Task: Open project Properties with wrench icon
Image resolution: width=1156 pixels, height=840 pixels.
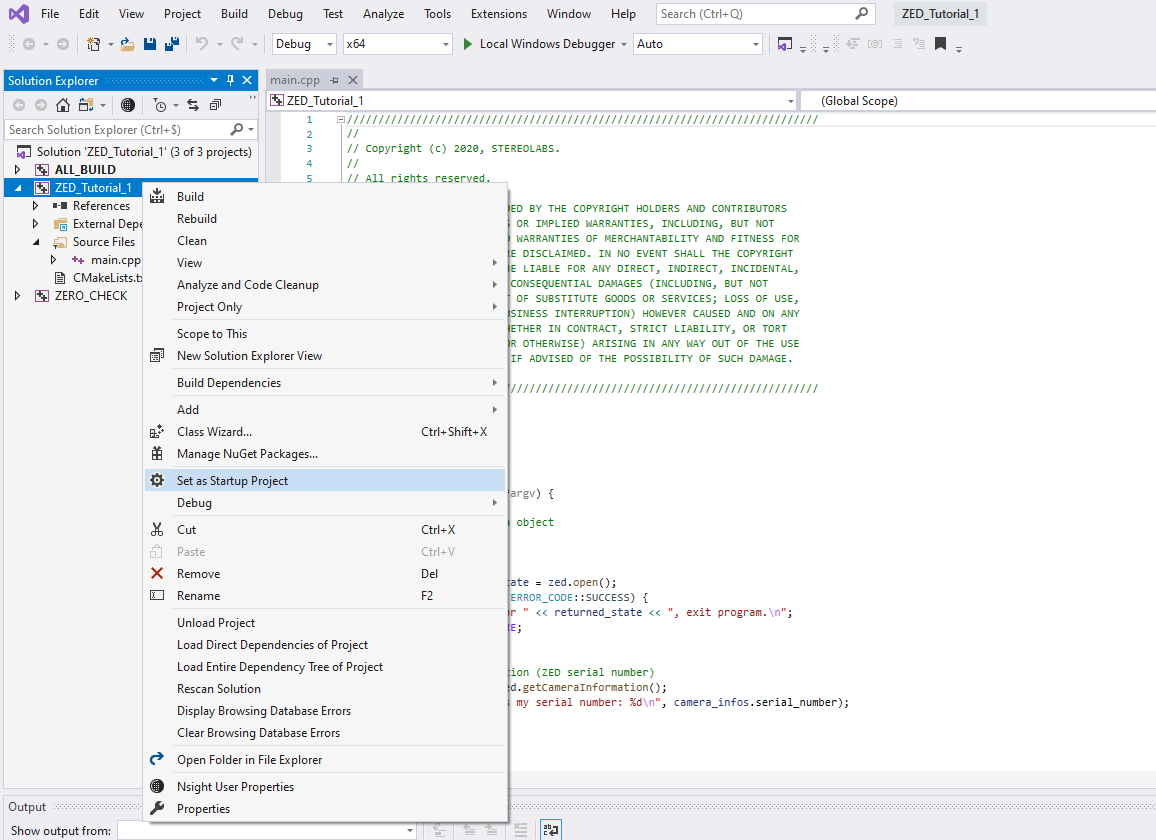Action: [325, 809]
